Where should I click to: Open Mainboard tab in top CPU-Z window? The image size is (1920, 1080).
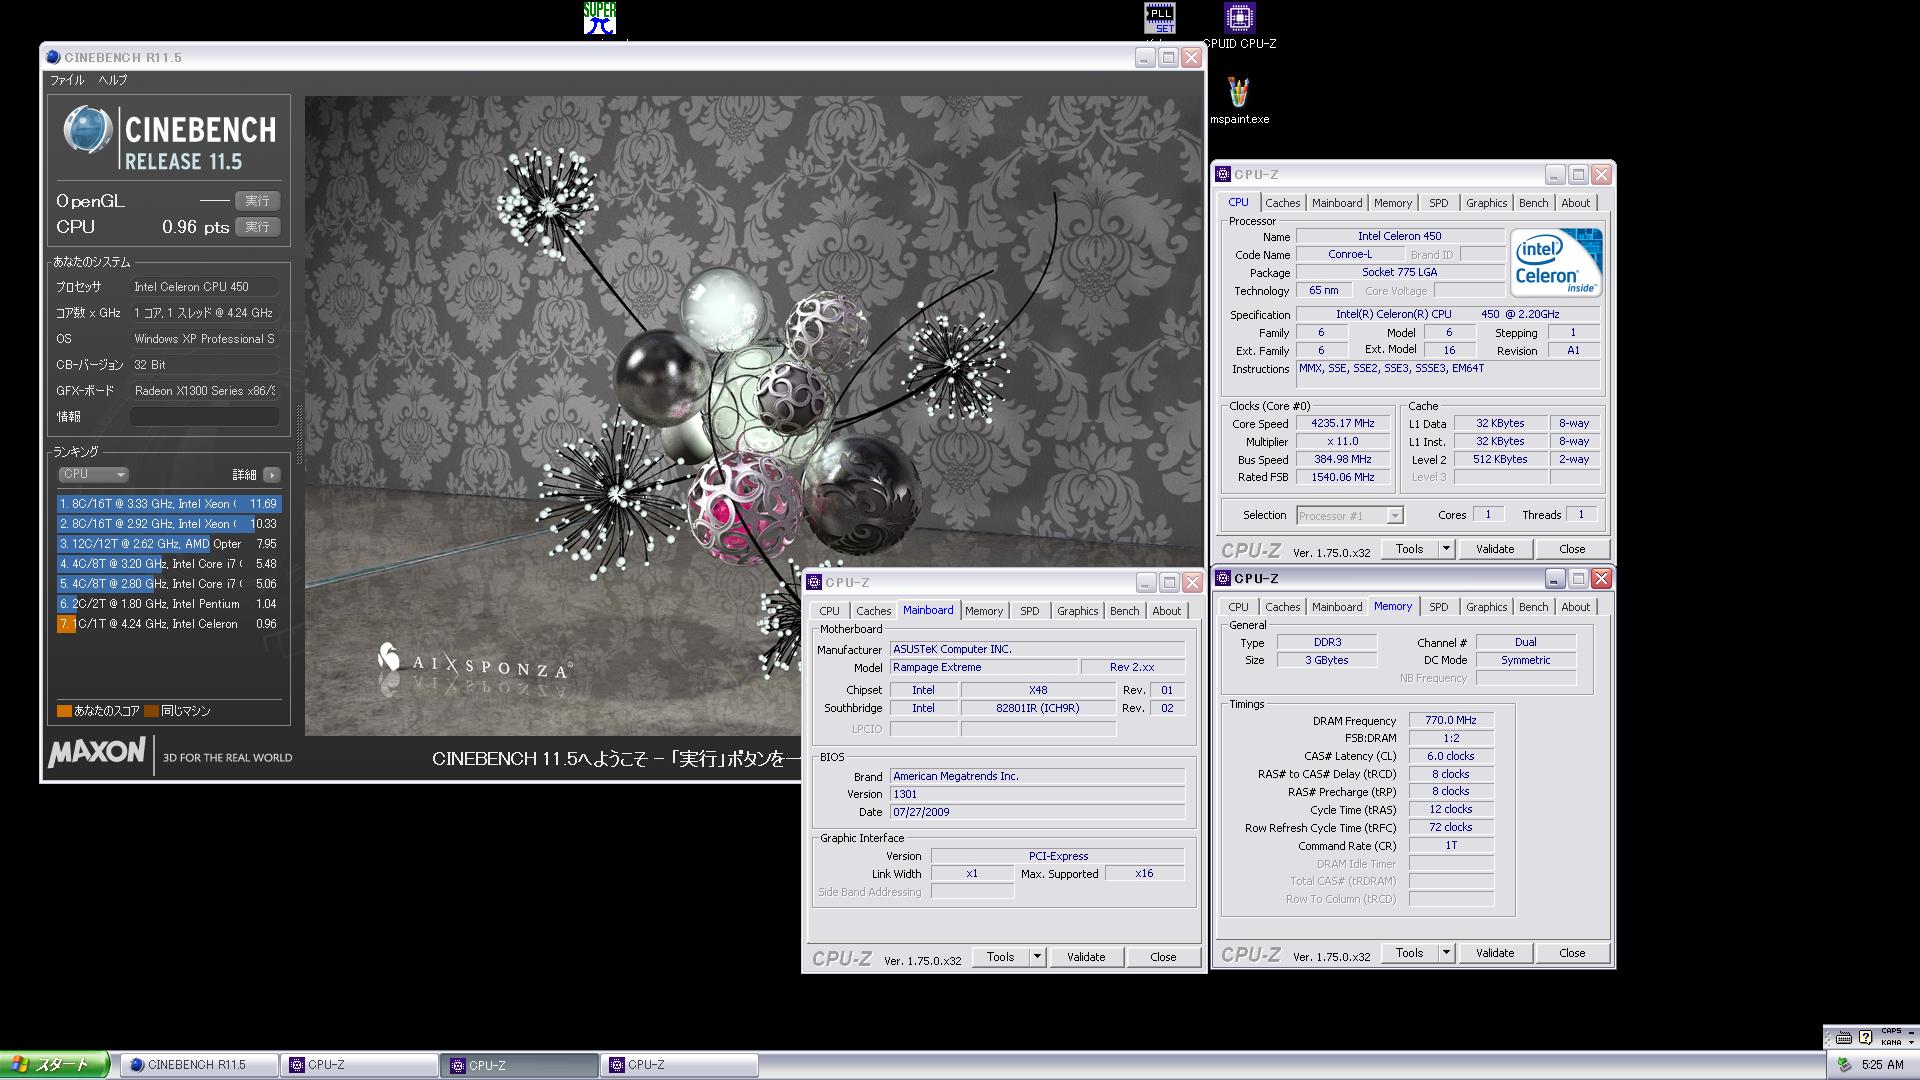pos(1337,203)
